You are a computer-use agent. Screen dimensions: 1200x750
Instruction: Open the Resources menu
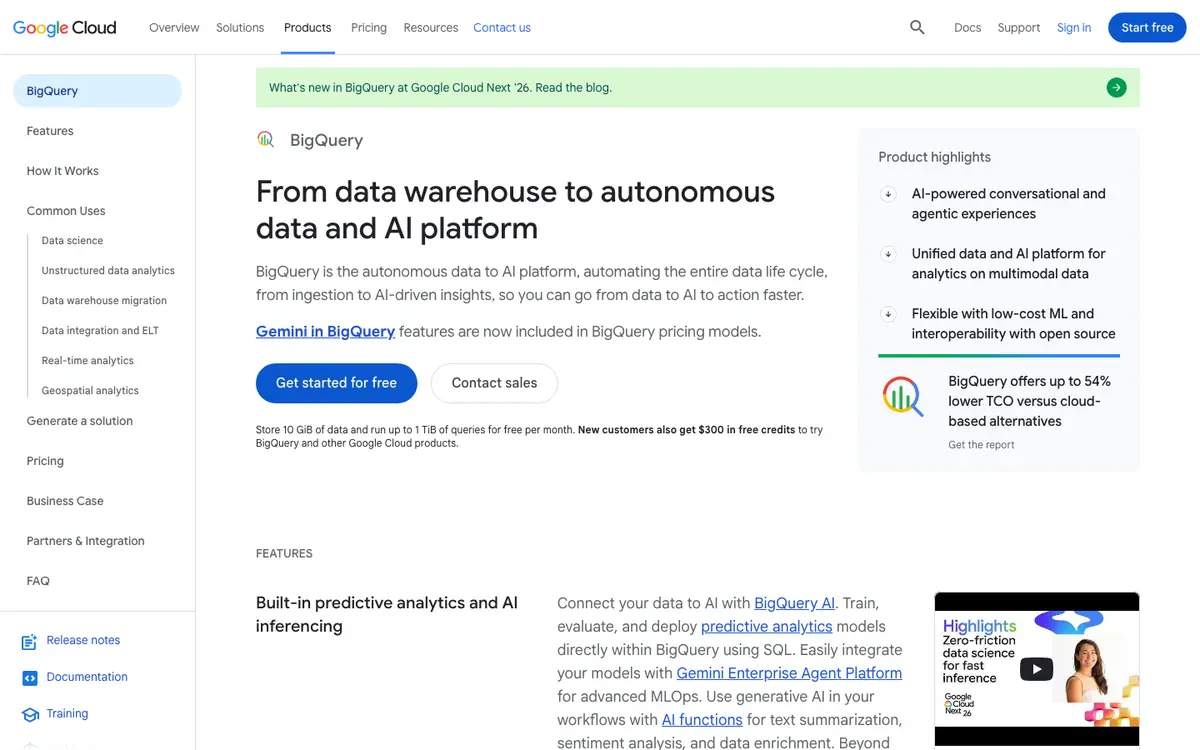coord(431,28)
